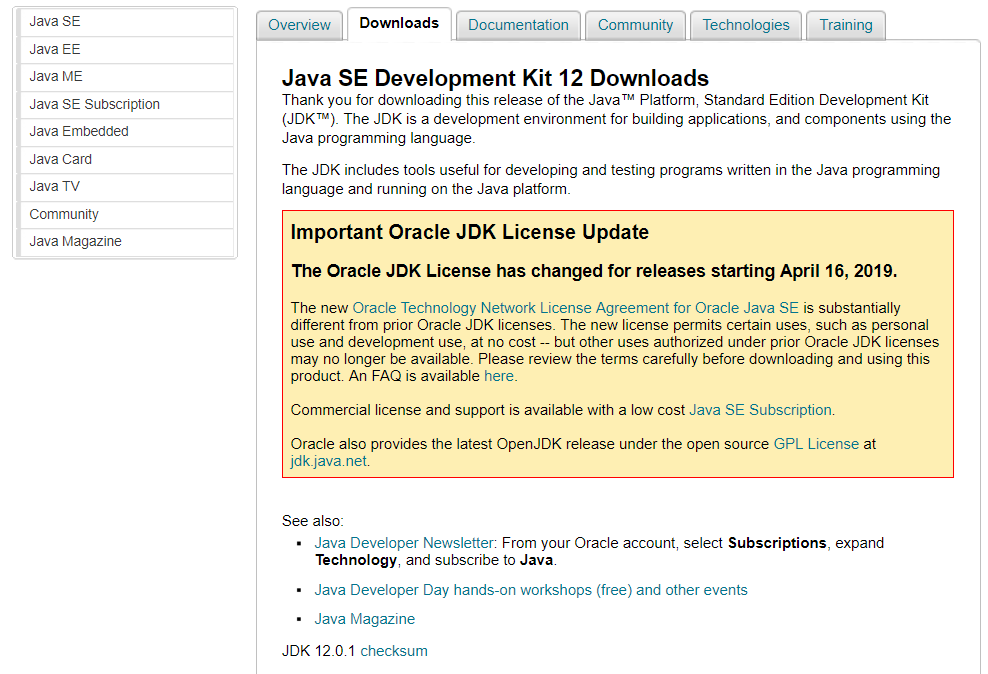Select Java ME in sidebar
Viewport: 988px width, 674px height.
pyautogui.click(x=125, y=77)
